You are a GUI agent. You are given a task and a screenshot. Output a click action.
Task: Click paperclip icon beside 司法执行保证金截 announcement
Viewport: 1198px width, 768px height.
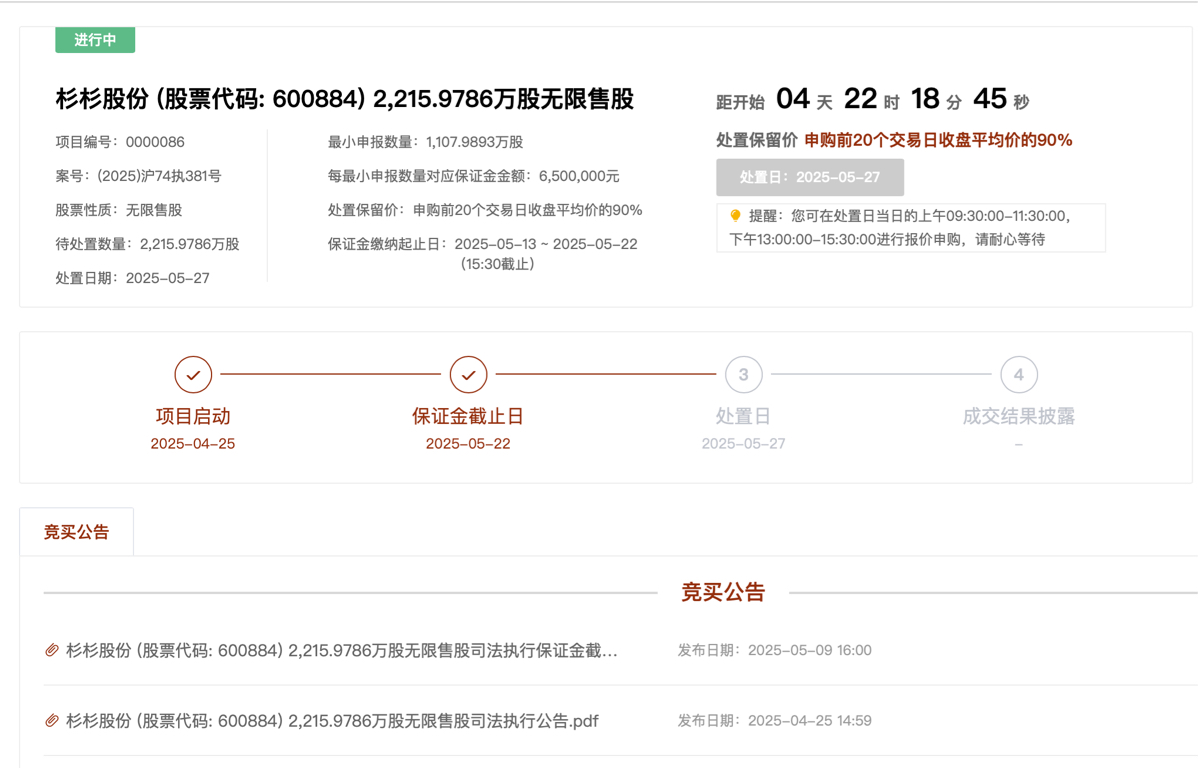(52, 650)
